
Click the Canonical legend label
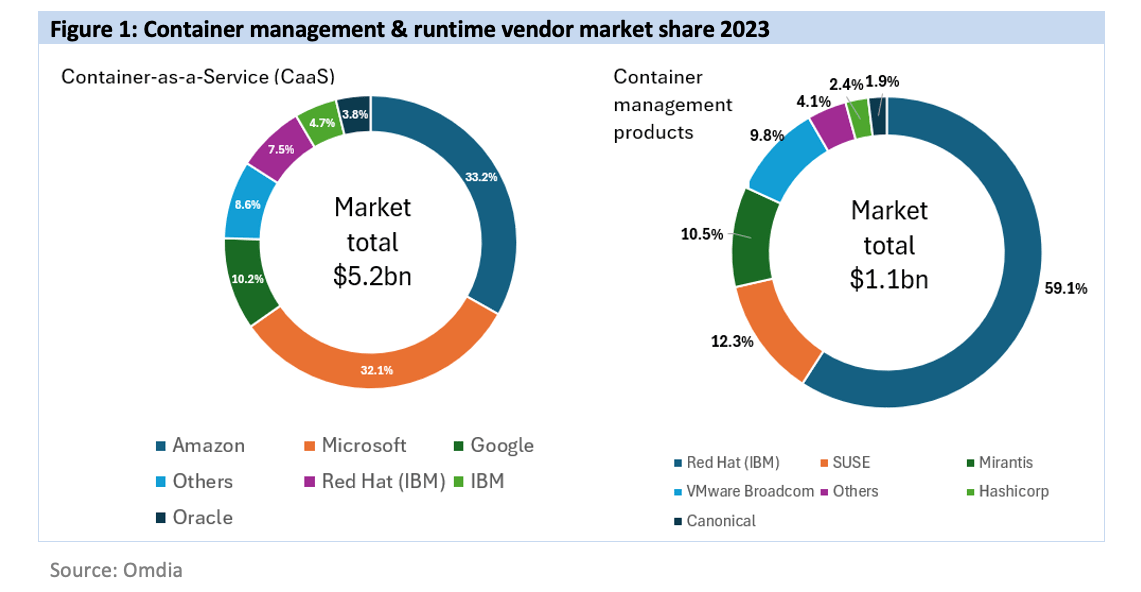pyautogui.click(x=721, y=520)
